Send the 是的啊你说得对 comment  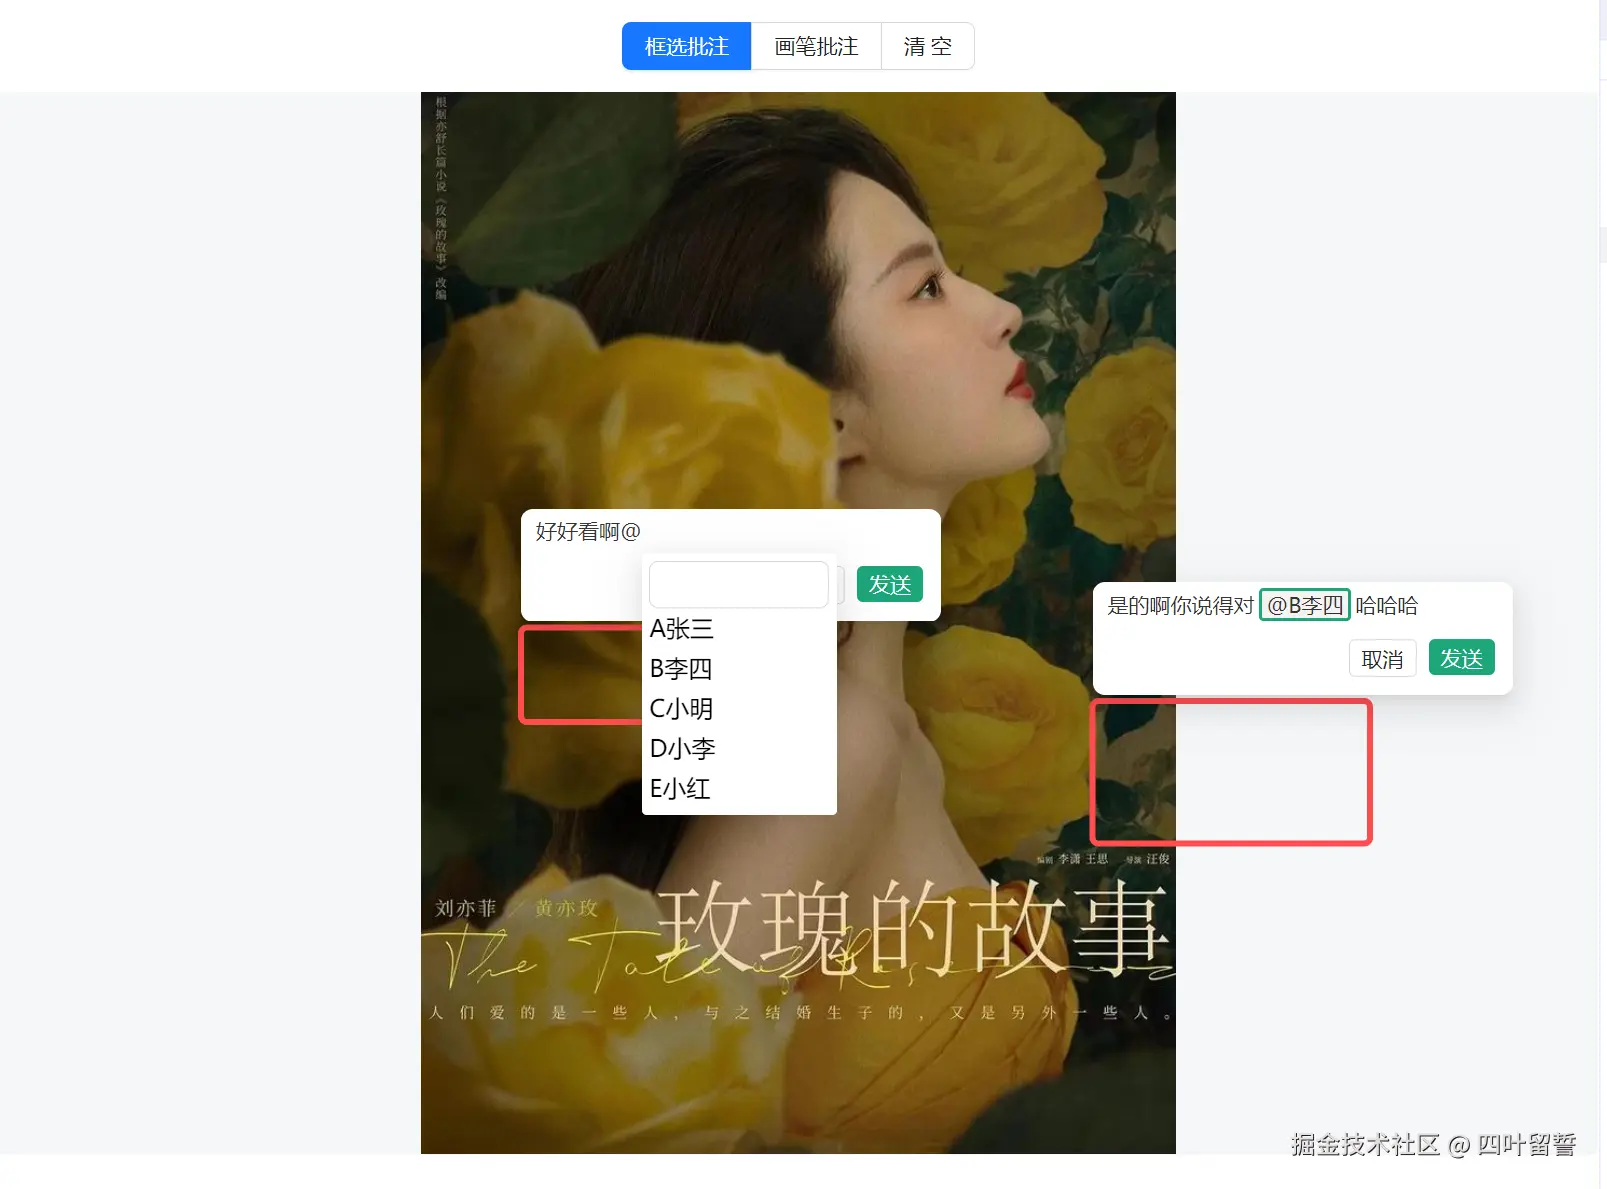click(x=1462, y=657)
